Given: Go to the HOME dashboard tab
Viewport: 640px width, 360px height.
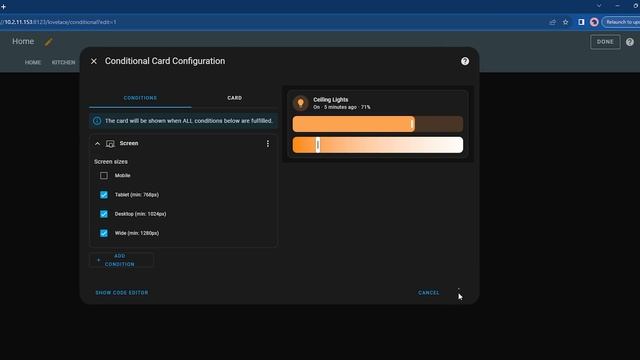Looking at the screenshot, I should point(33,62).
